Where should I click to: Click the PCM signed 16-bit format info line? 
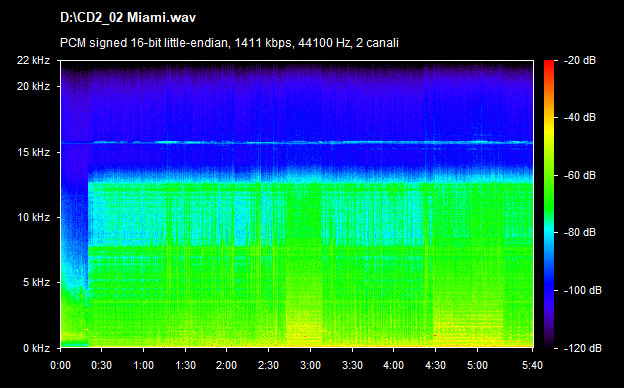point(229,43)
